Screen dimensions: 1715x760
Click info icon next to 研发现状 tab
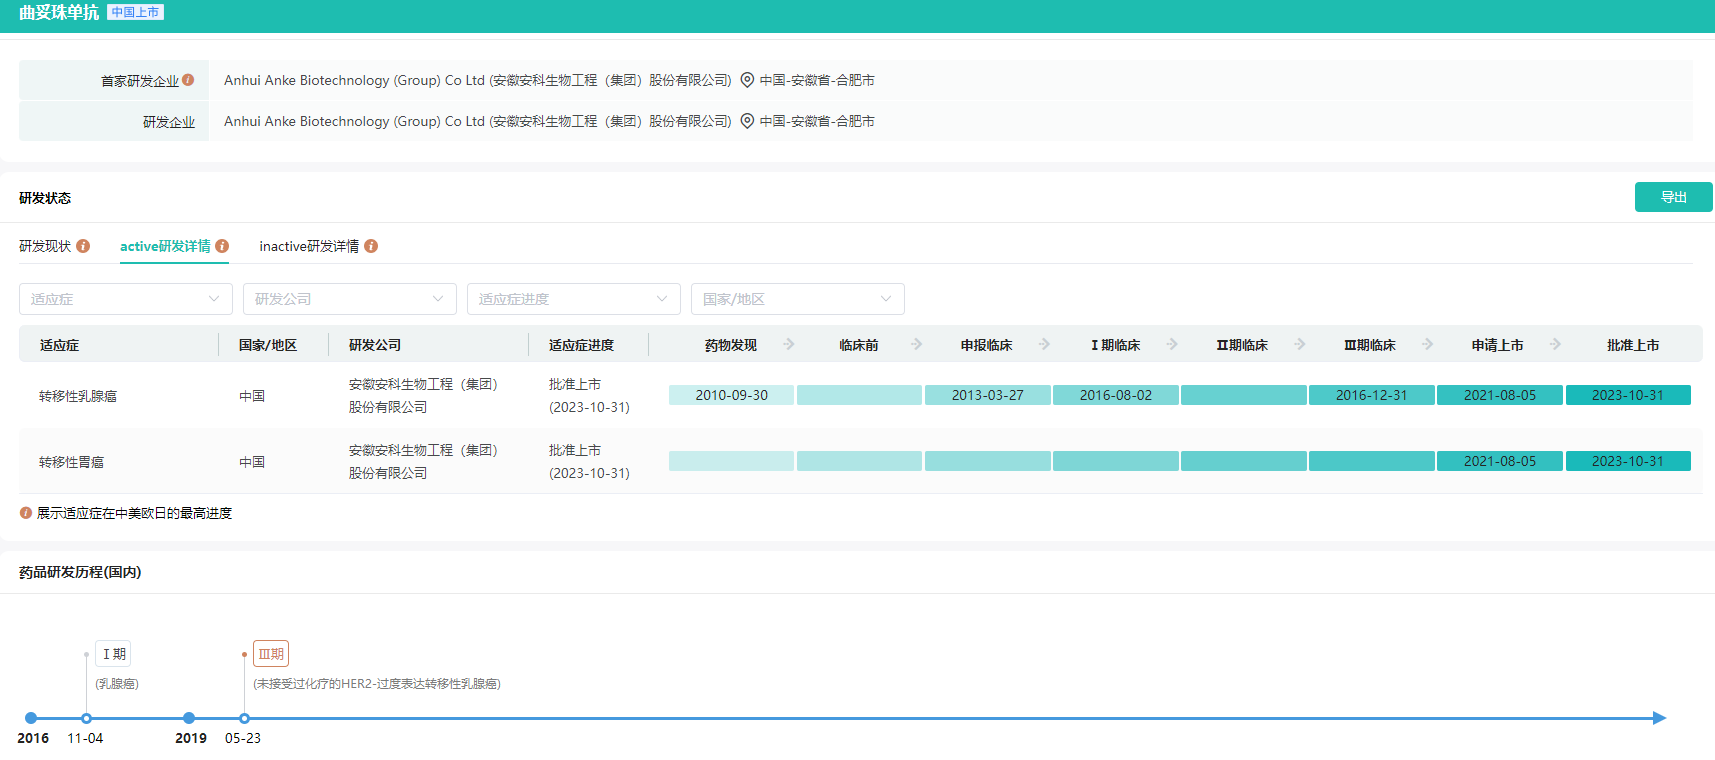pyautogui.click(x=83, y=246)
